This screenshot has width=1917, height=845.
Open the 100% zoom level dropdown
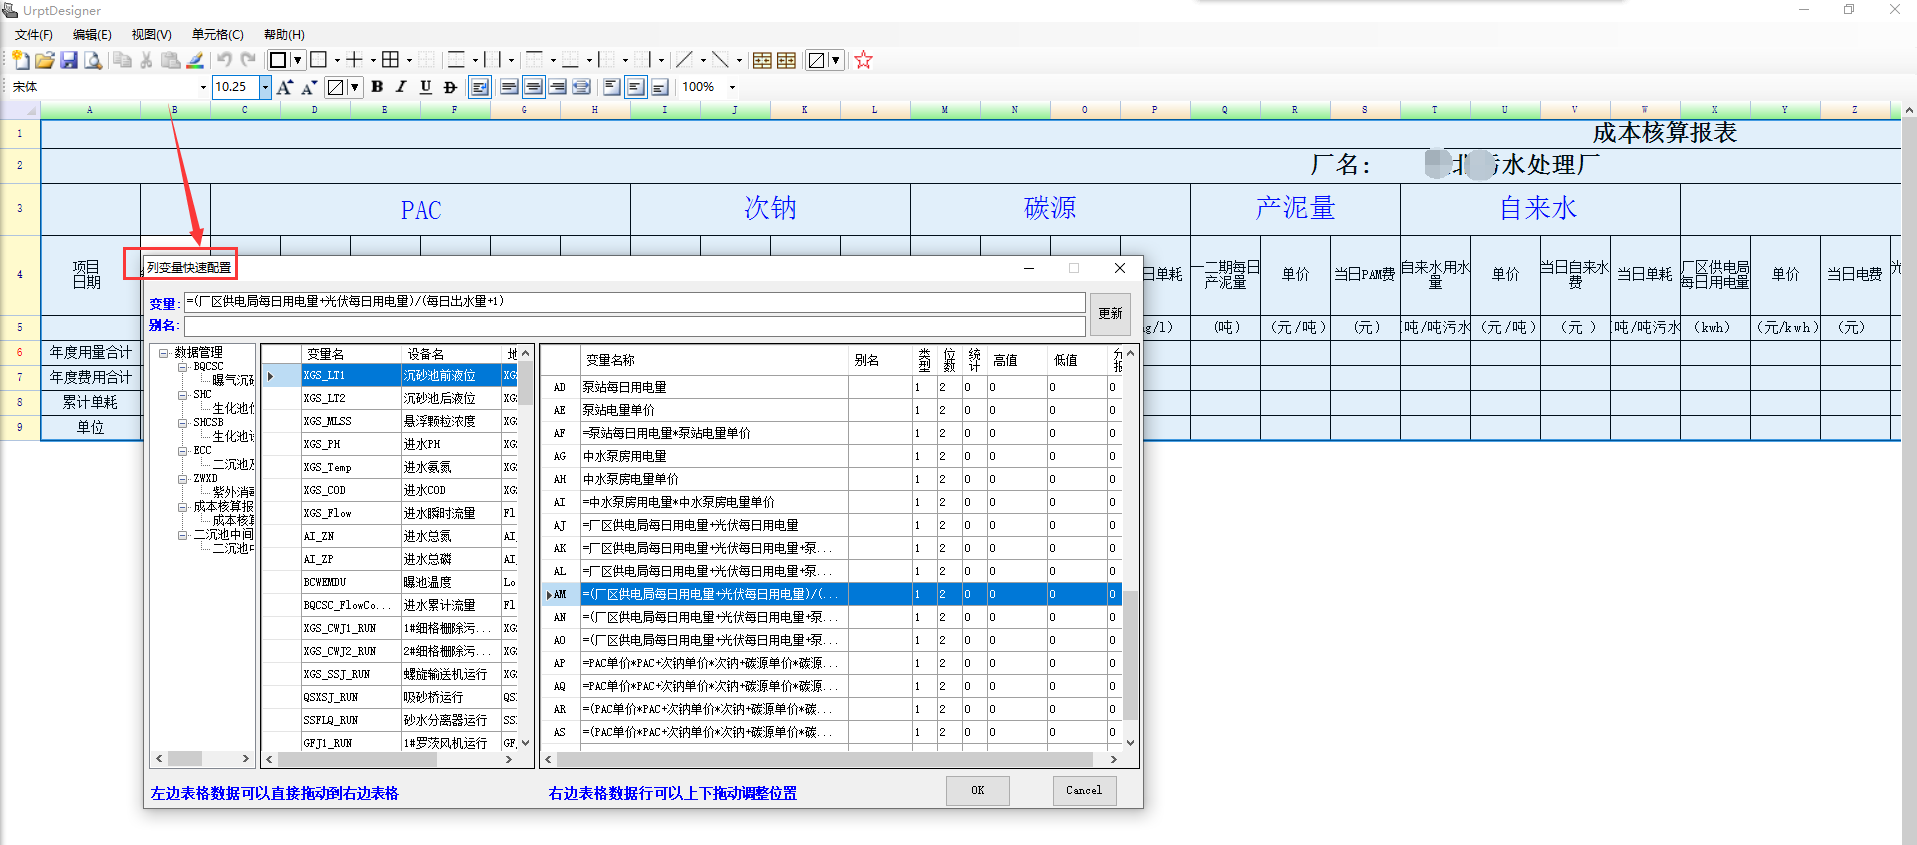[732, 88]
